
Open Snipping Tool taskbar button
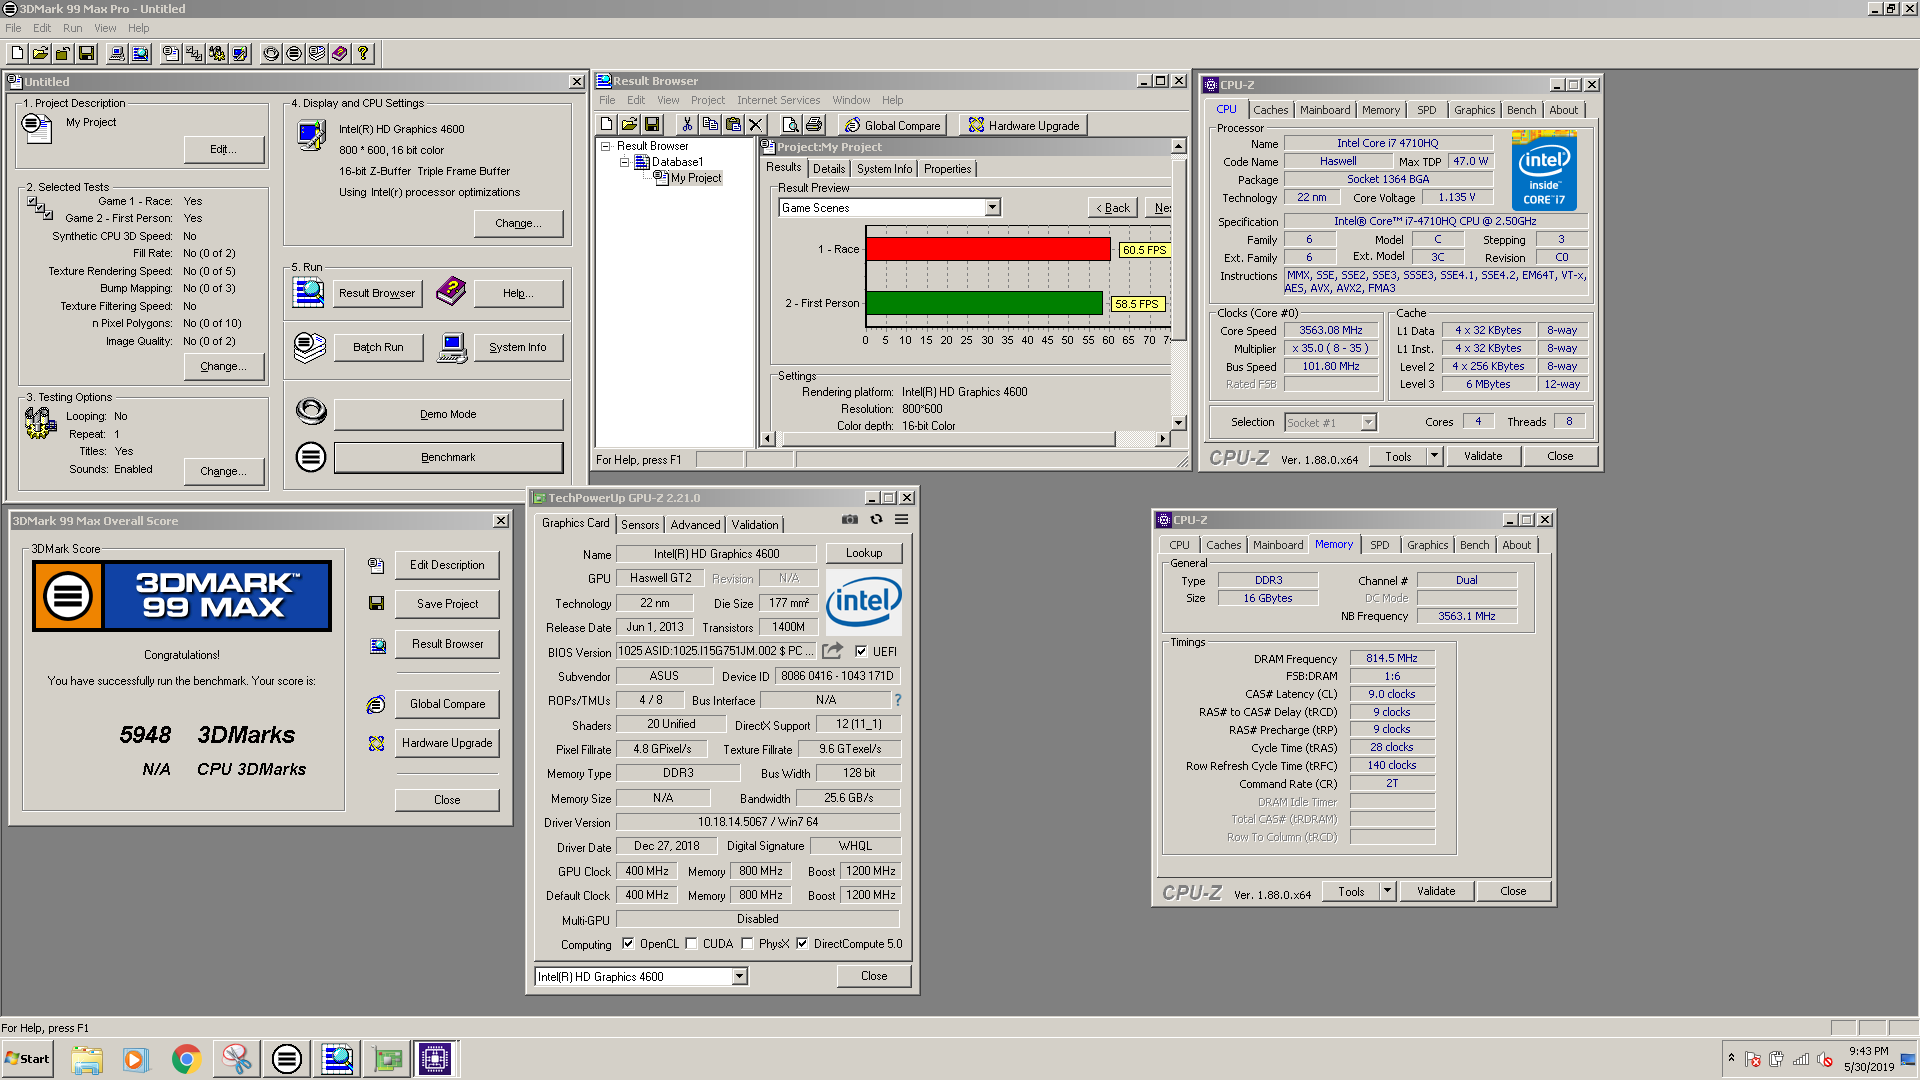(x=236, y=1059)
